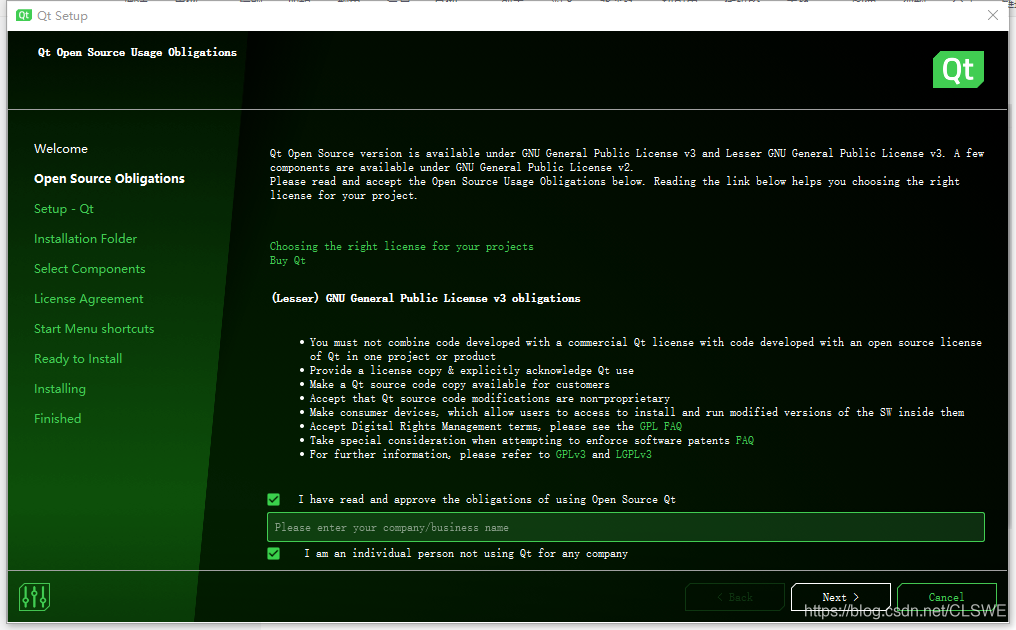Screen dimensions: 1016x630
Task: Select the Installing step
Action: [60, 388]
